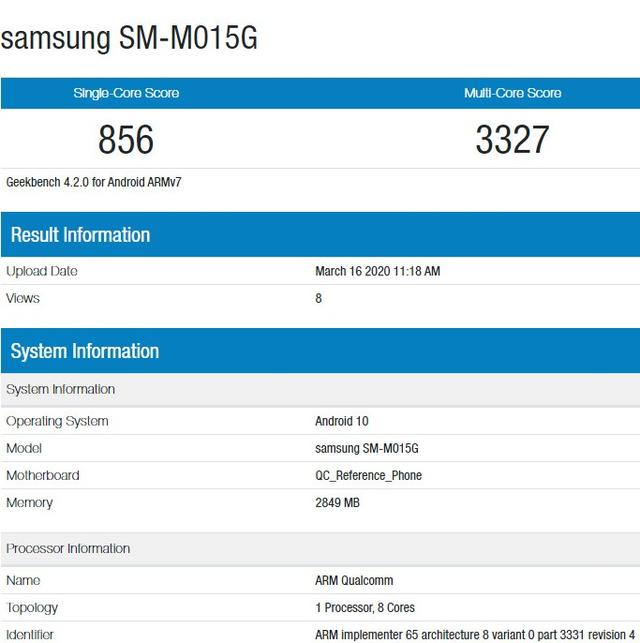Image resolution: width=640 pixels, height=643 pixels.
Task: Click the 'samsung SM-M015G' page title
Action: (129, 38)
